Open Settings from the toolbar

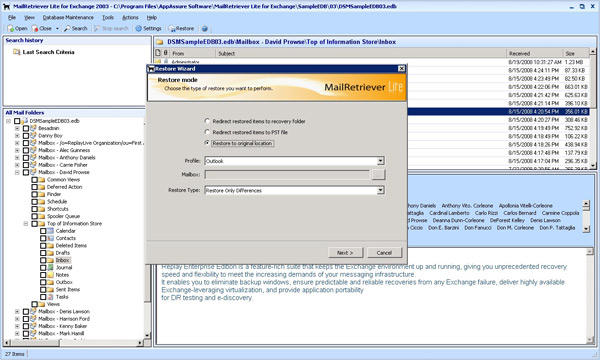(x=148, y=29)
